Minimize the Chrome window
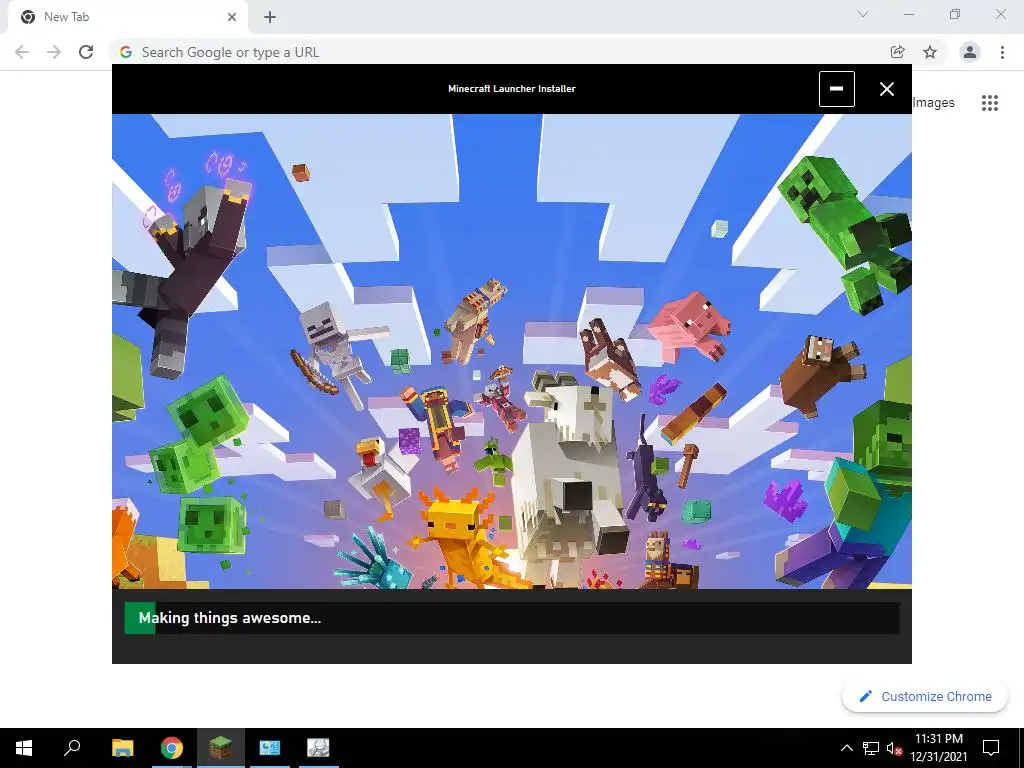1024x768 pixels. pos(909,14)
